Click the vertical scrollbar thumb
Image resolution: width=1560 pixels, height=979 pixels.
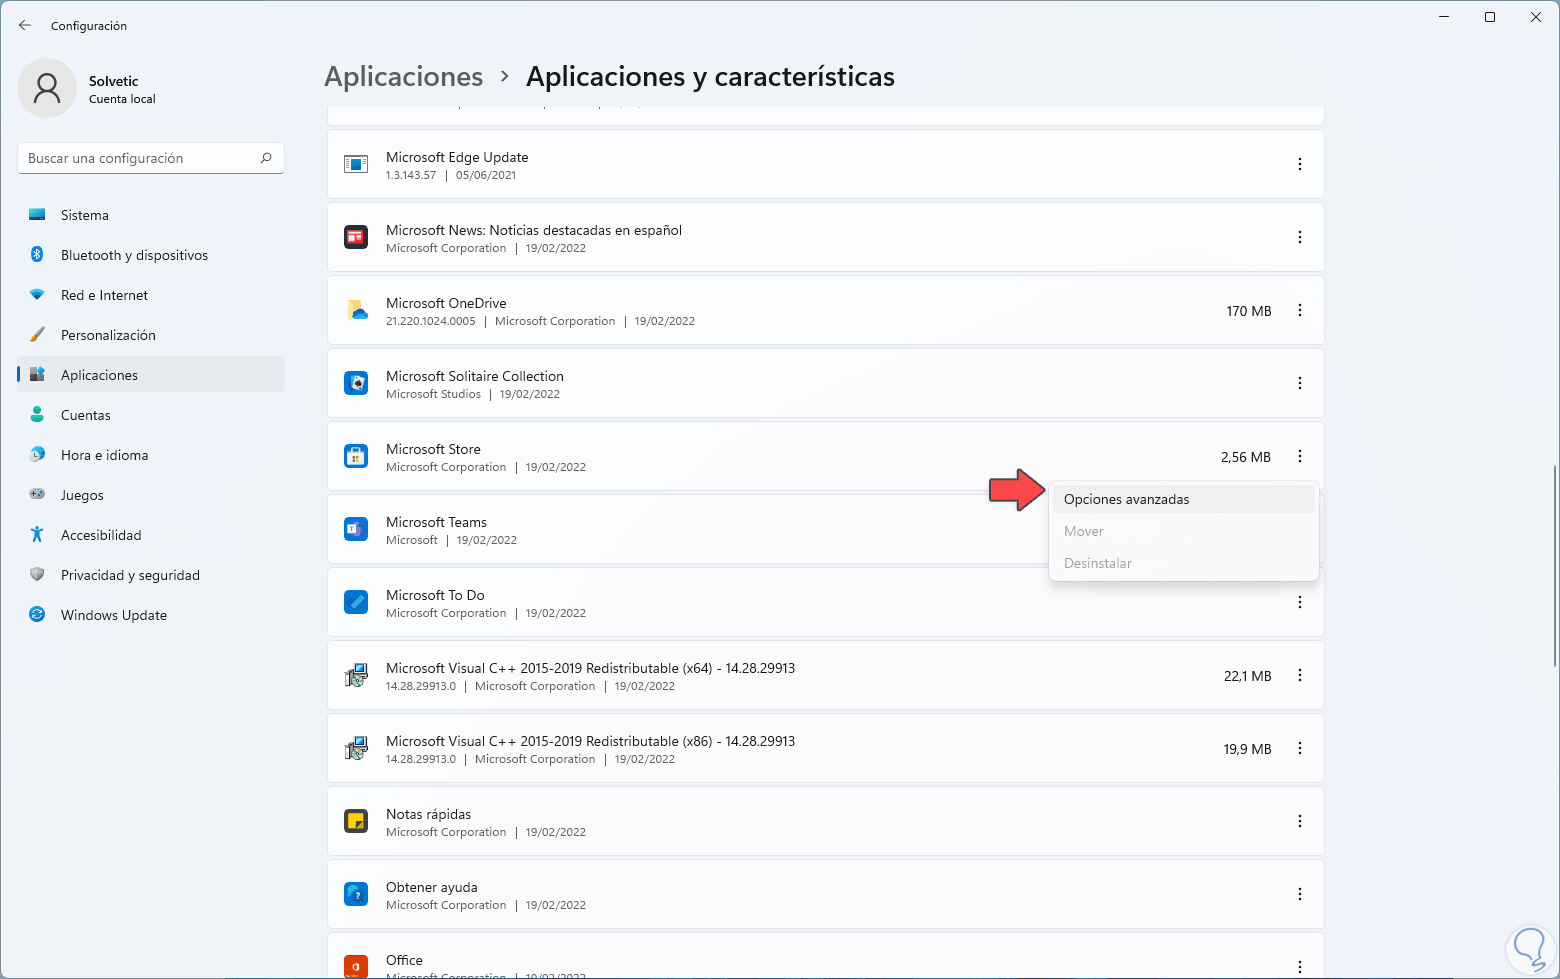[1554, 565]
